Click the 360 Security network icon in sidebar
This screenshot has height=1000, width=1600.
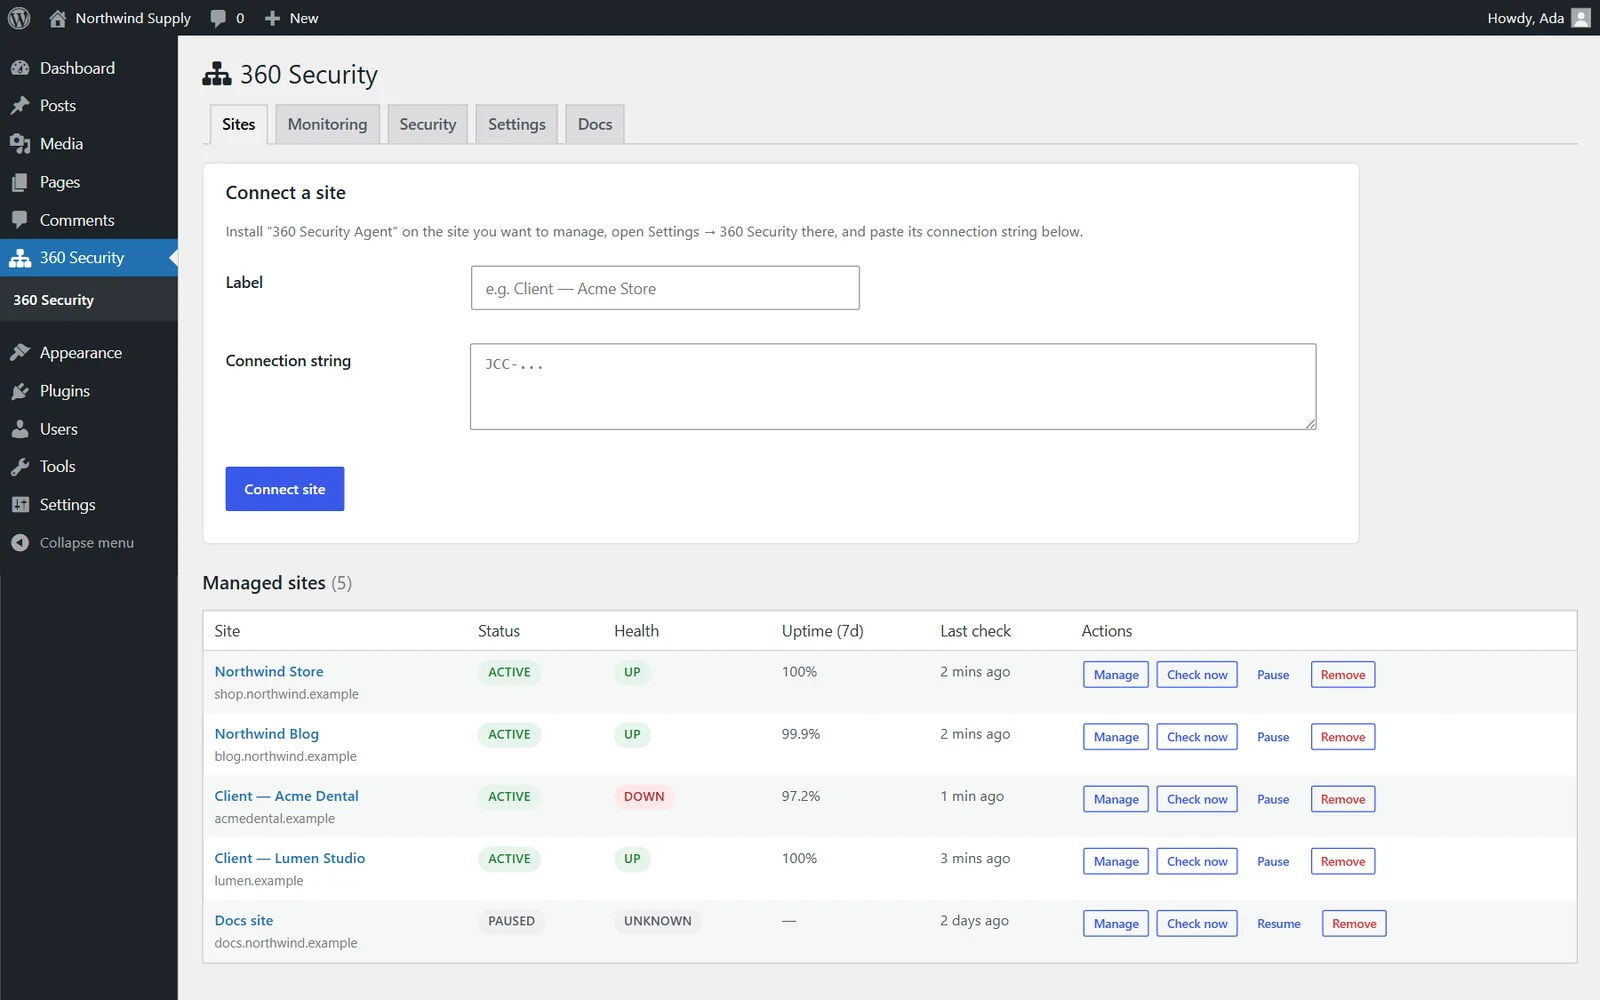click(20, 258)
